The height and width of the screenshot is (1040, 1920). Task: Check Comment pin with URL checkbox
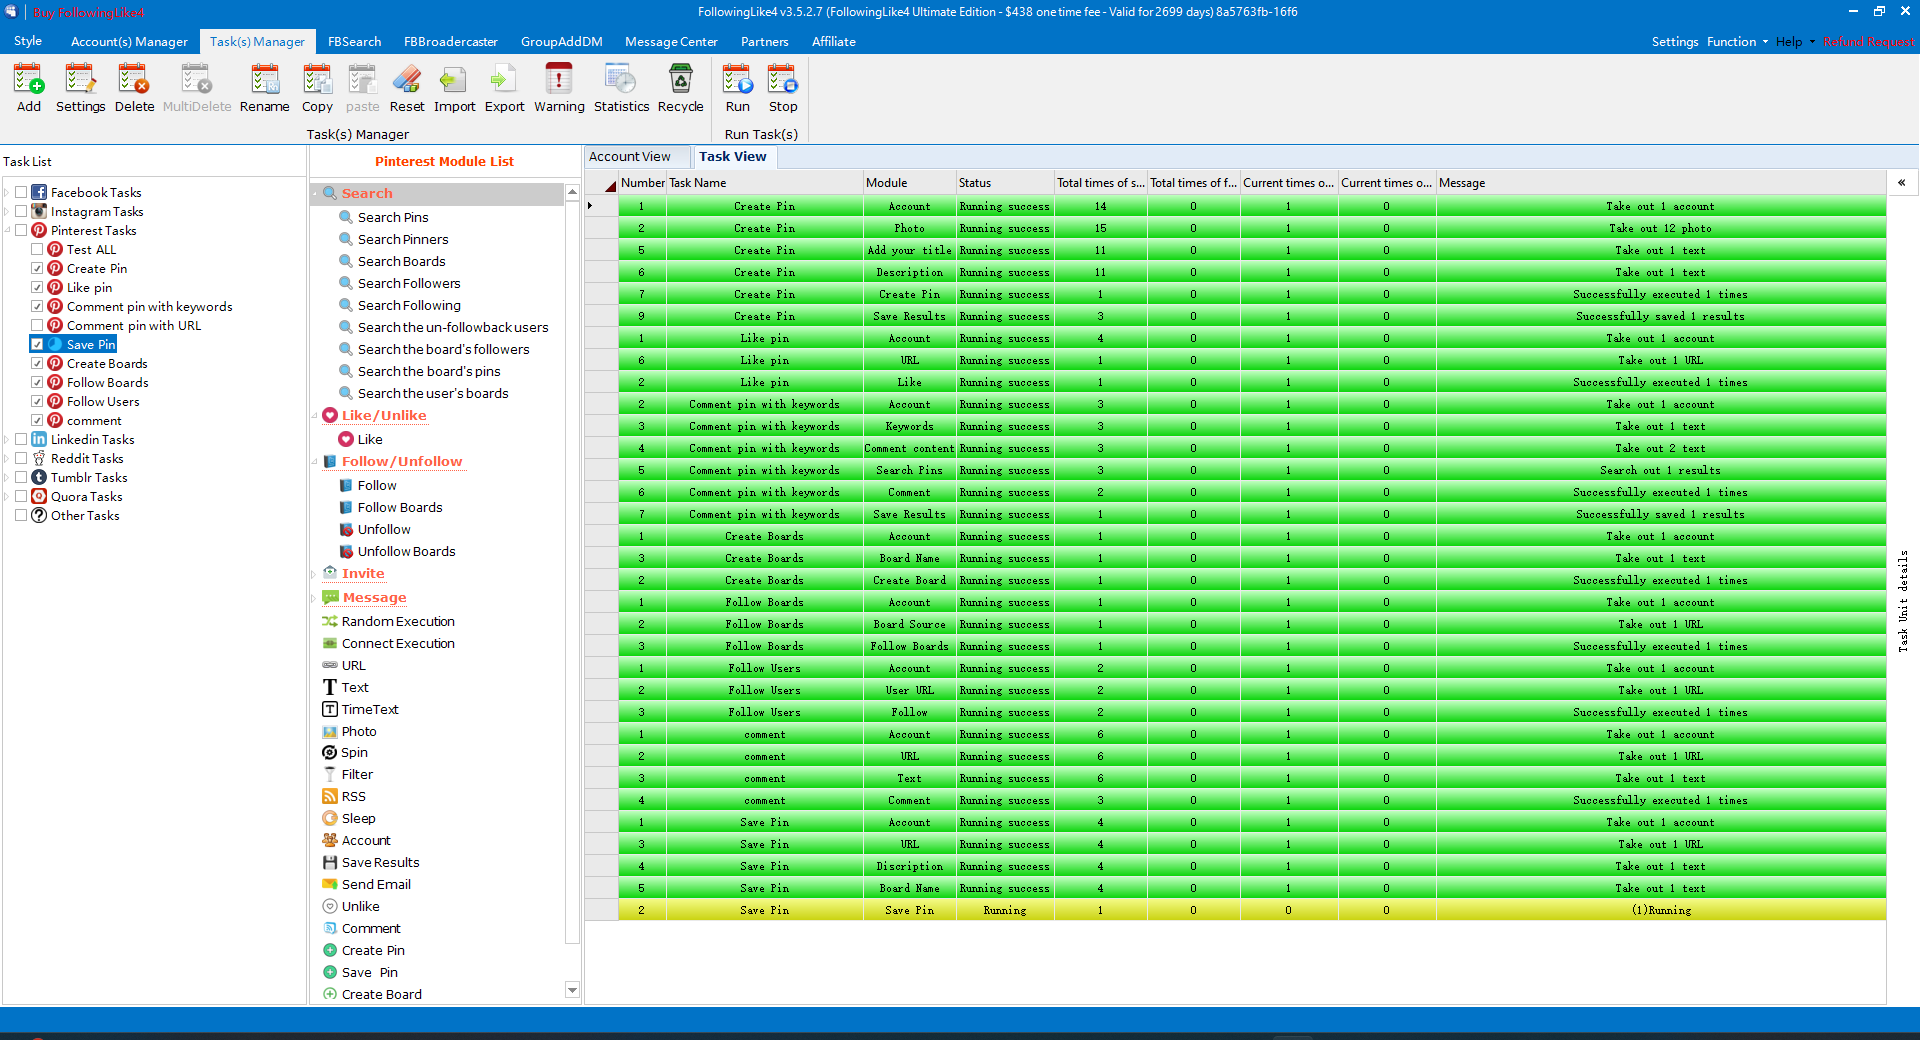click(x=37, y=325)
